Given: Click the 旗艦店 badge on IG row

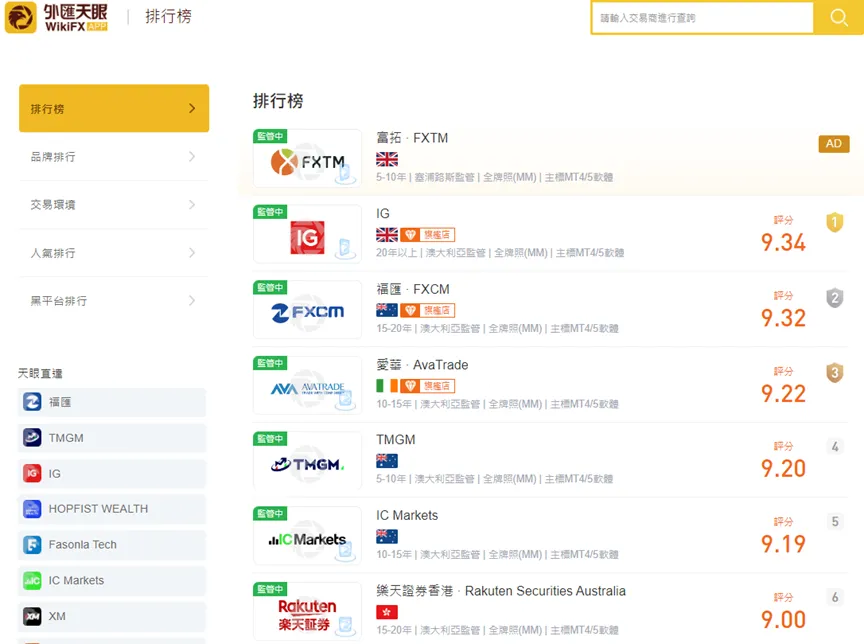Looking at the screenshot, I should [428, 235].
